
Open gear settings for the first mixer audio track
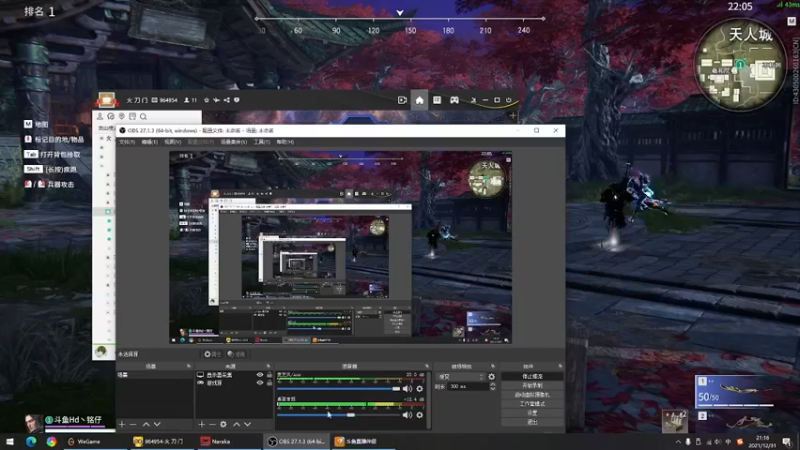(x=419, y=389)
